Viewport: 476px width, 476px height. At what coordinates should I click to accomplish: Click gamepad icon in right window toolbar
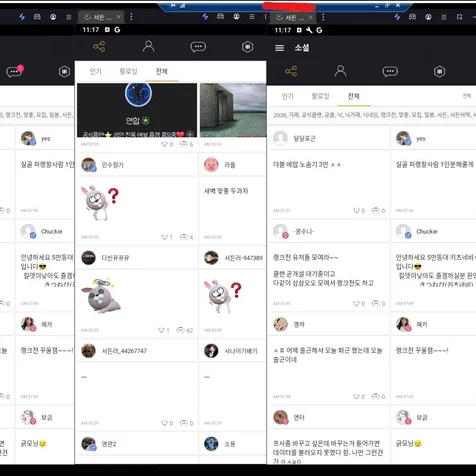[x=412, y=17]
